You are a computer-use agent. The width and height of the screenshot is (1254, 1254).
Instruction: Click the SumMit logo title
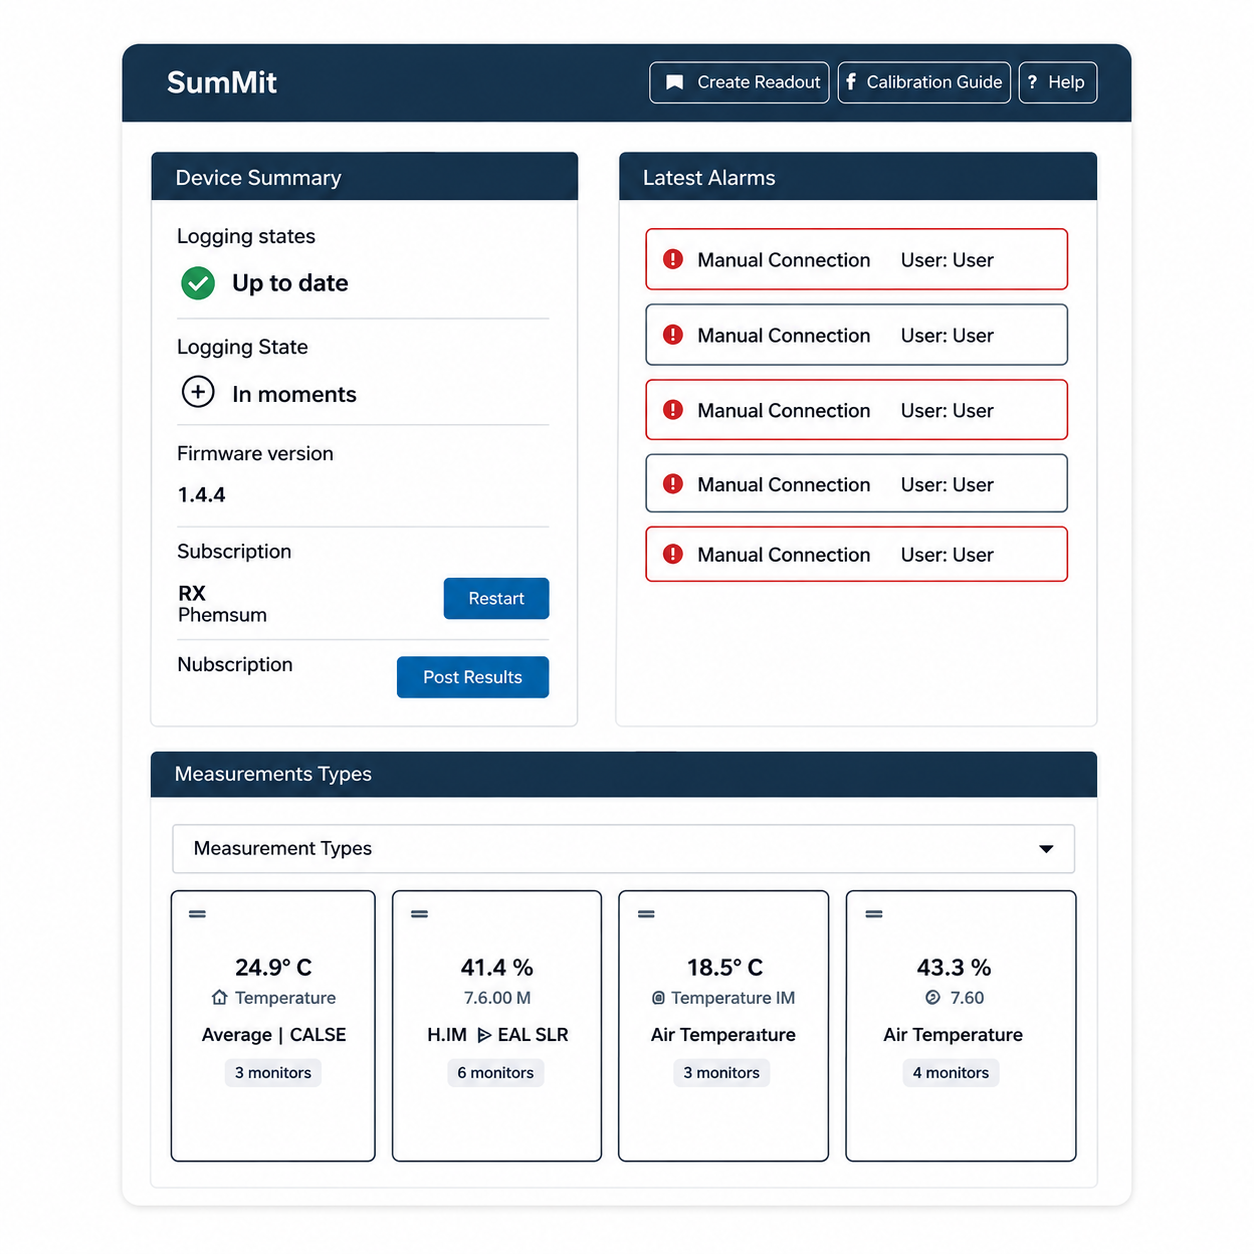pos(222,82)
